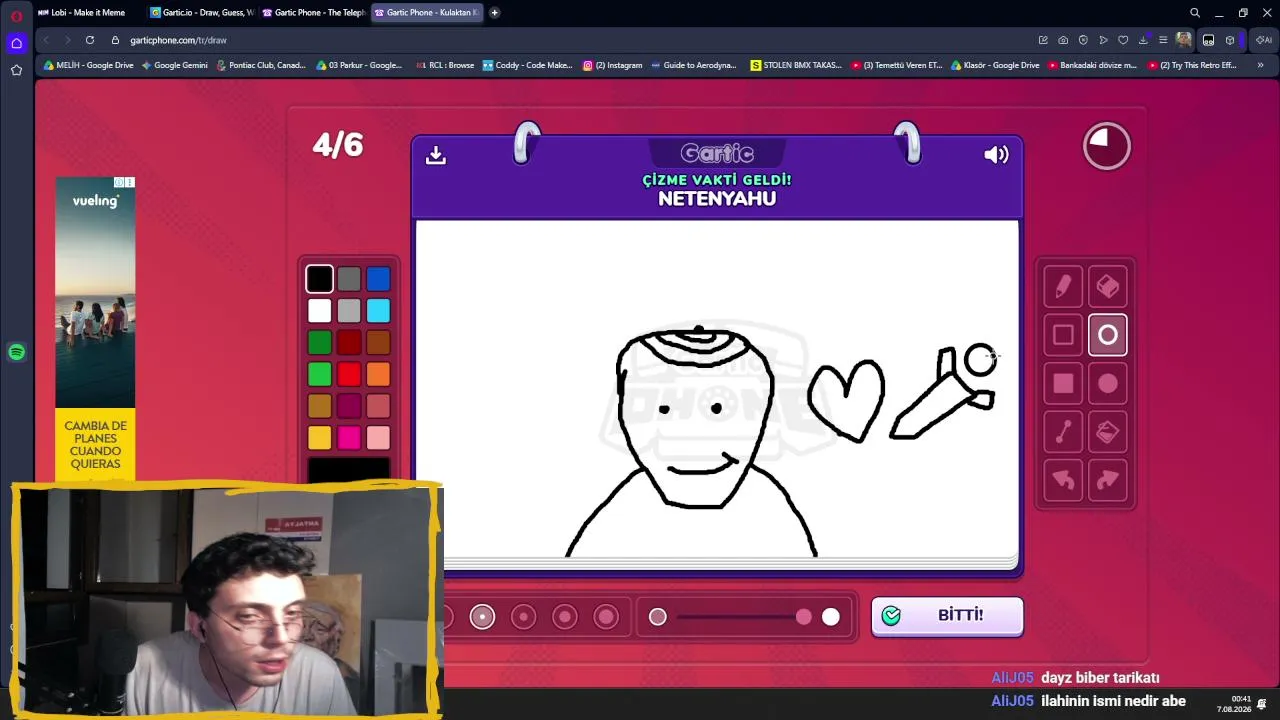The height and width of the screenshot is (720, 1280).
Task: Select the straight line tool
Action: pyautogui.click(x=1063, y=432)
